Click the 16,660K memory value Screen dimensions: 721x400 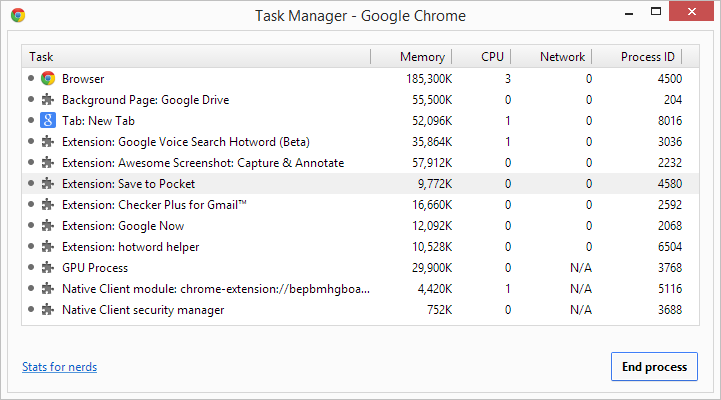[432, 205]
